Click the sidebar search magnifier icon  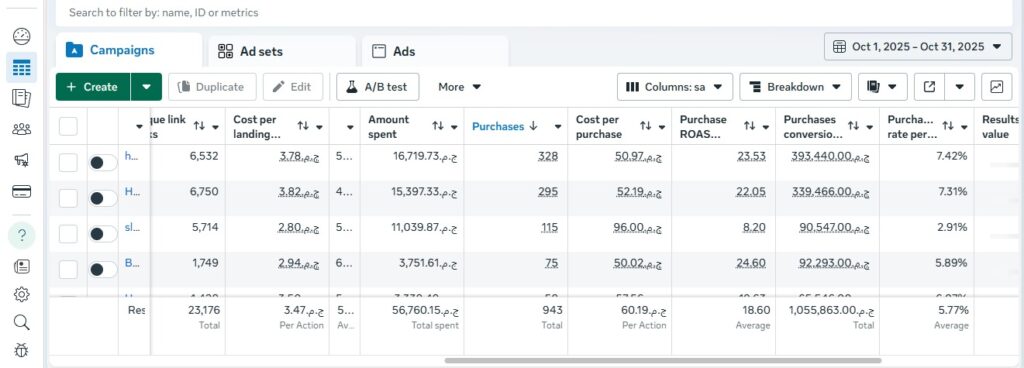[22, 322]
